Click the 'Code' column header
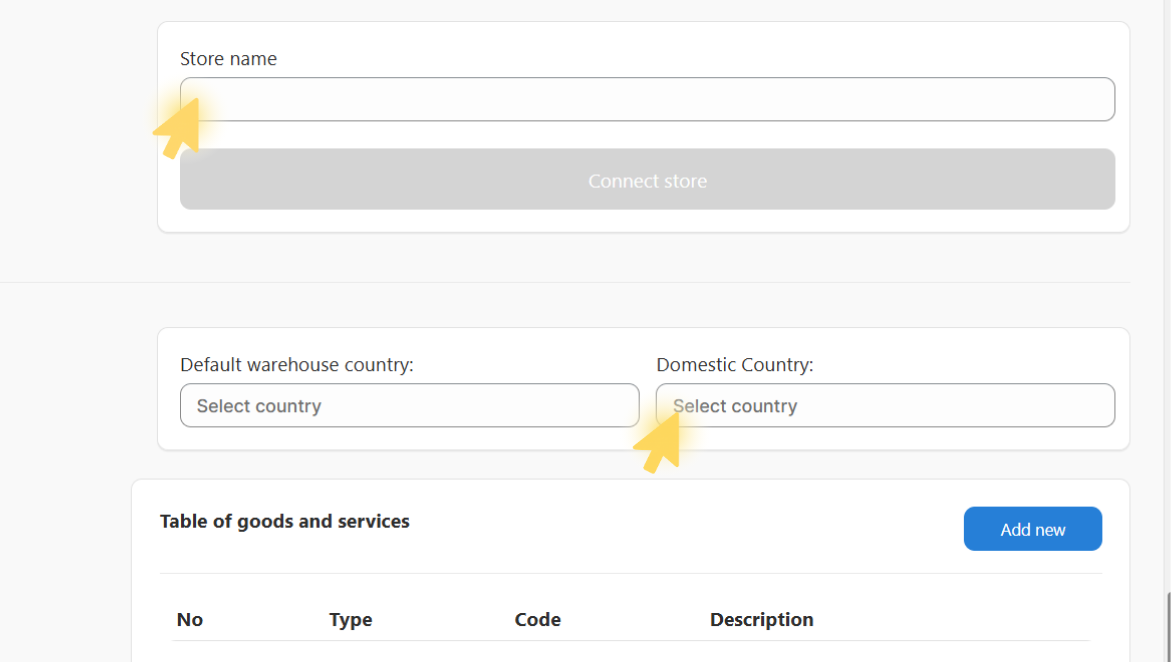This screenshot has width=1171, height=662. [x=537, y=619]
